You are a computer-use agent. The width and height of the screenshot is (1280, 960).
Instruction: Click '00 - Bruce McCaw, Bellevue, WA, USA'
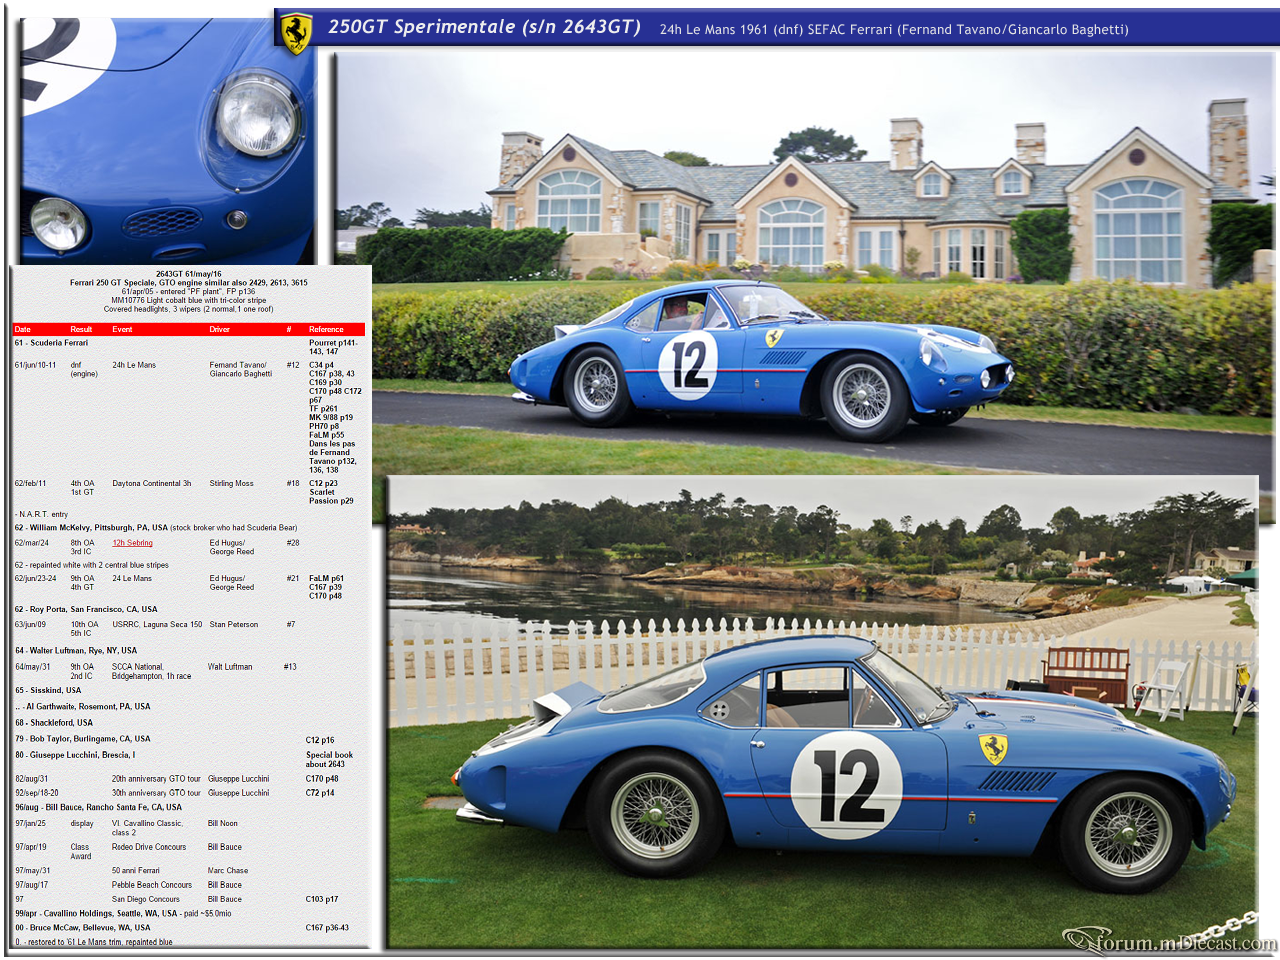82,927
